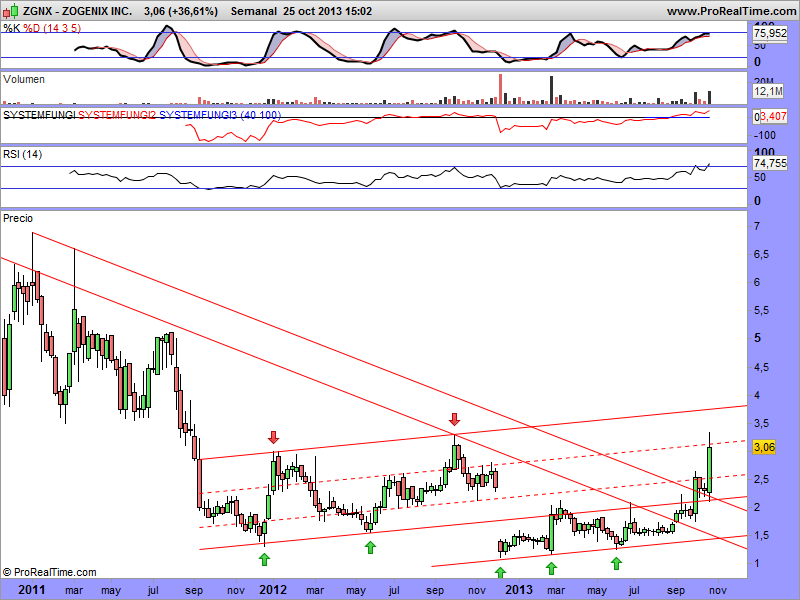Click the '%K %D (14 3 5)' stochastic label
The height and width of the screenshot is (600, 800).
pyautogui.click(x=42, y=28)
